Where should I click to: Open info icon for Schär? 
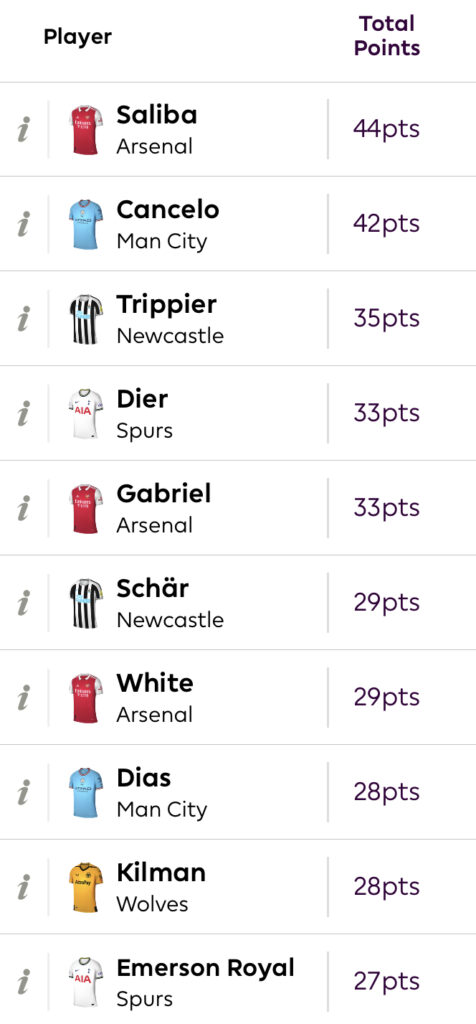(x=24, y=603)
